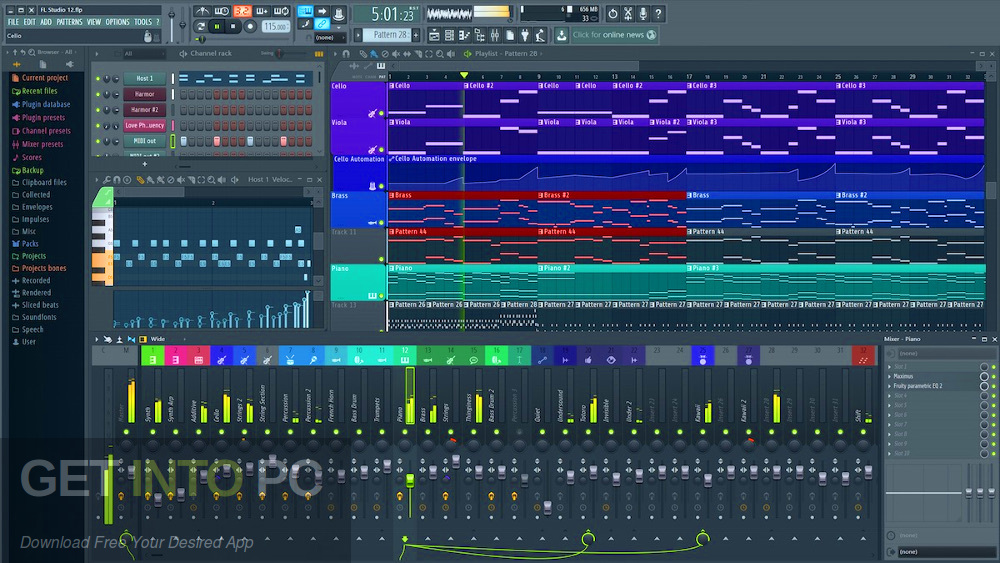Image resolution: width=1000 pixels, height=563 pixels.
Task: Click the add channel plus button
Action: (x=145, y=164)
